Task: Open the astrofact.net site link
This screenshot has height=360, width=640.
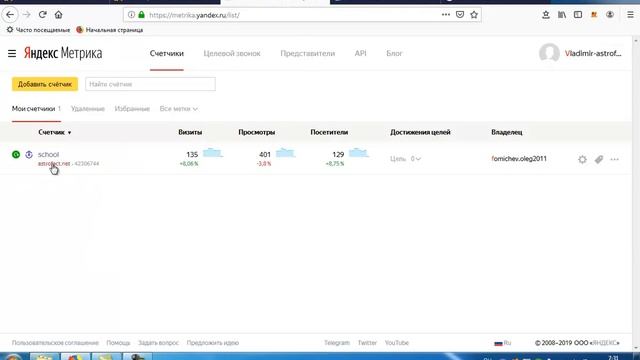Action: (x=54, y=164)
